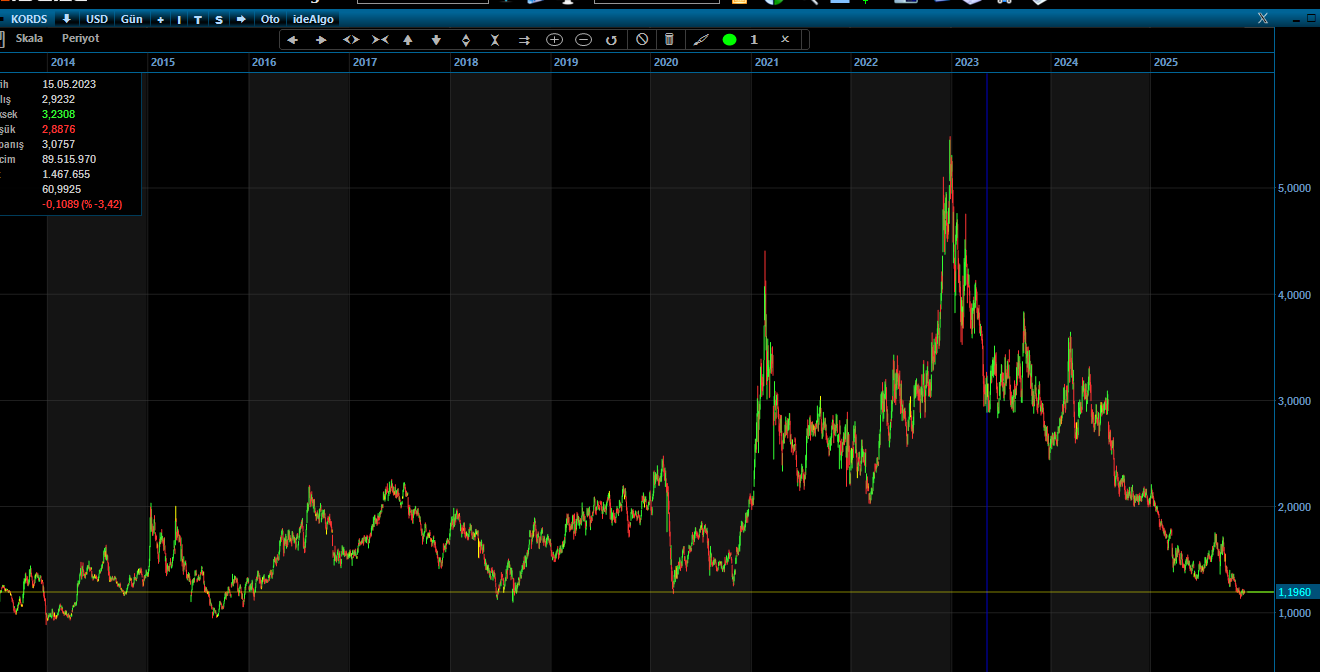Open the USD currency dropdown

tap(97, 19)
